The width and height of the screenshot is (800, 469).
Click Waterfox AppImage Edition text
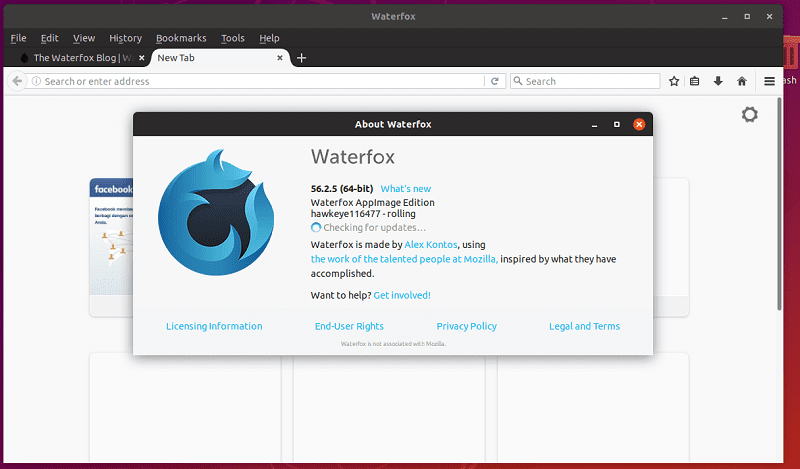[372, 203]
